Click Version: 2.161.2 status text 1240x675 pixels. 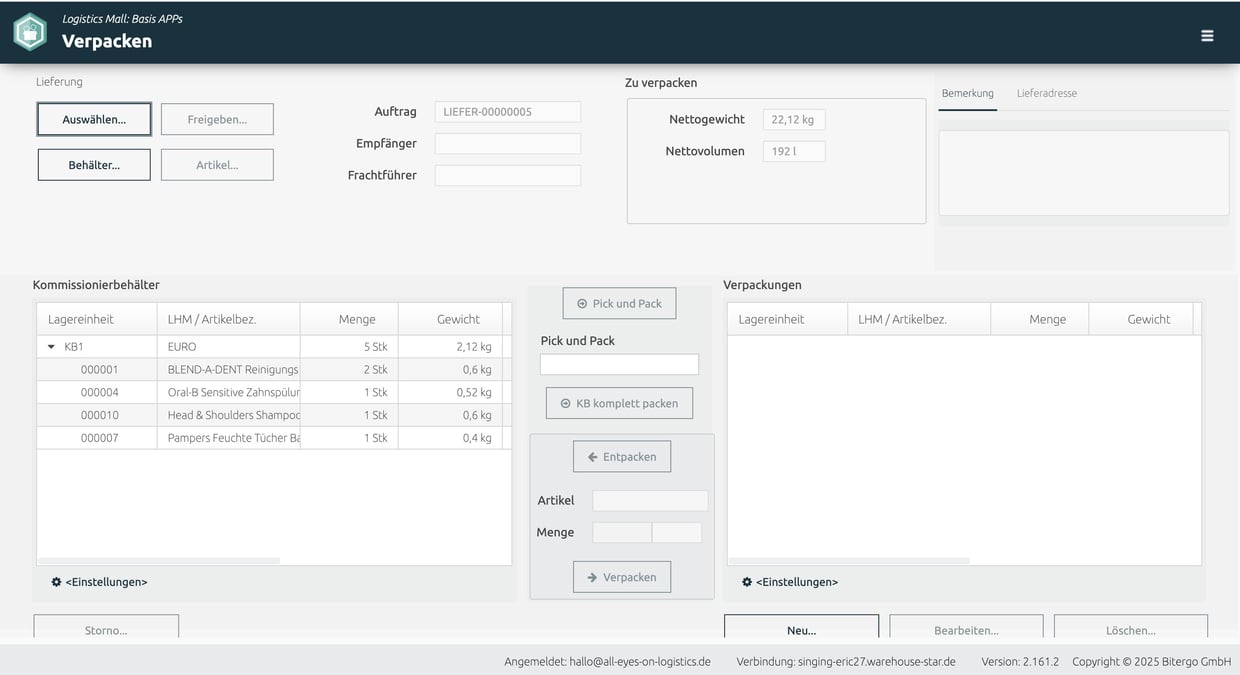1020,661
